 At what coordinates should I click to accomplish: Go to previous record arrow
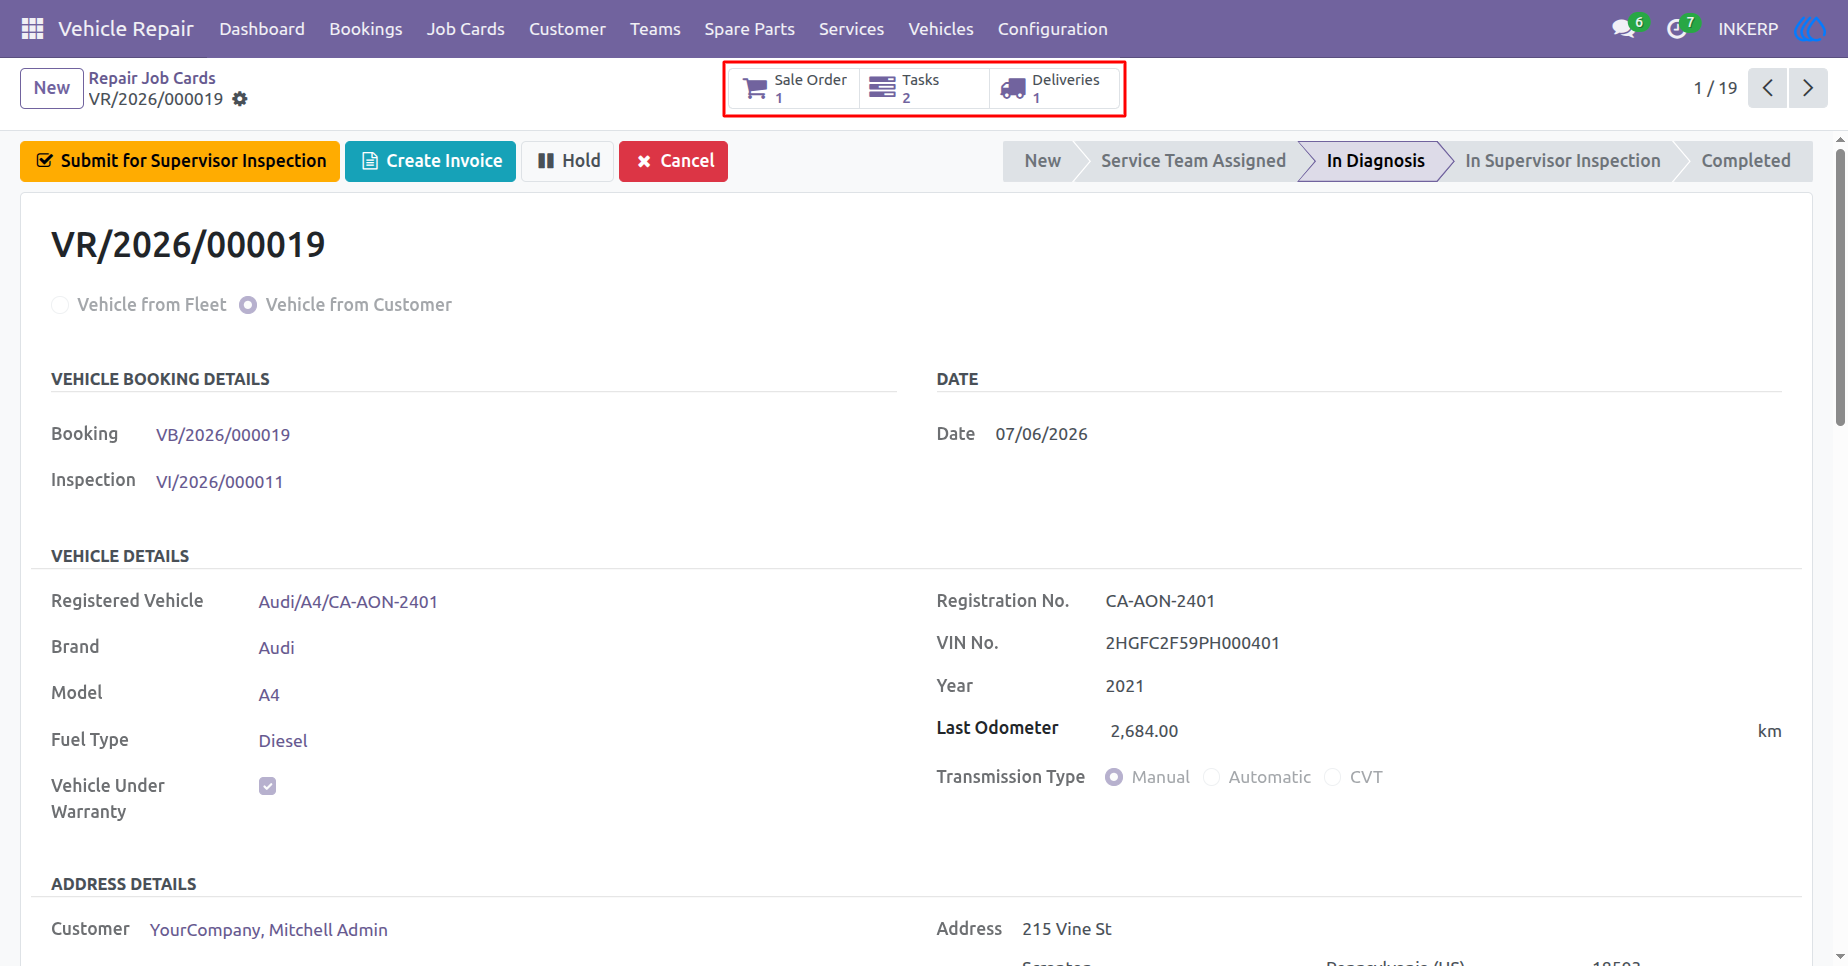pos(1768,88)
